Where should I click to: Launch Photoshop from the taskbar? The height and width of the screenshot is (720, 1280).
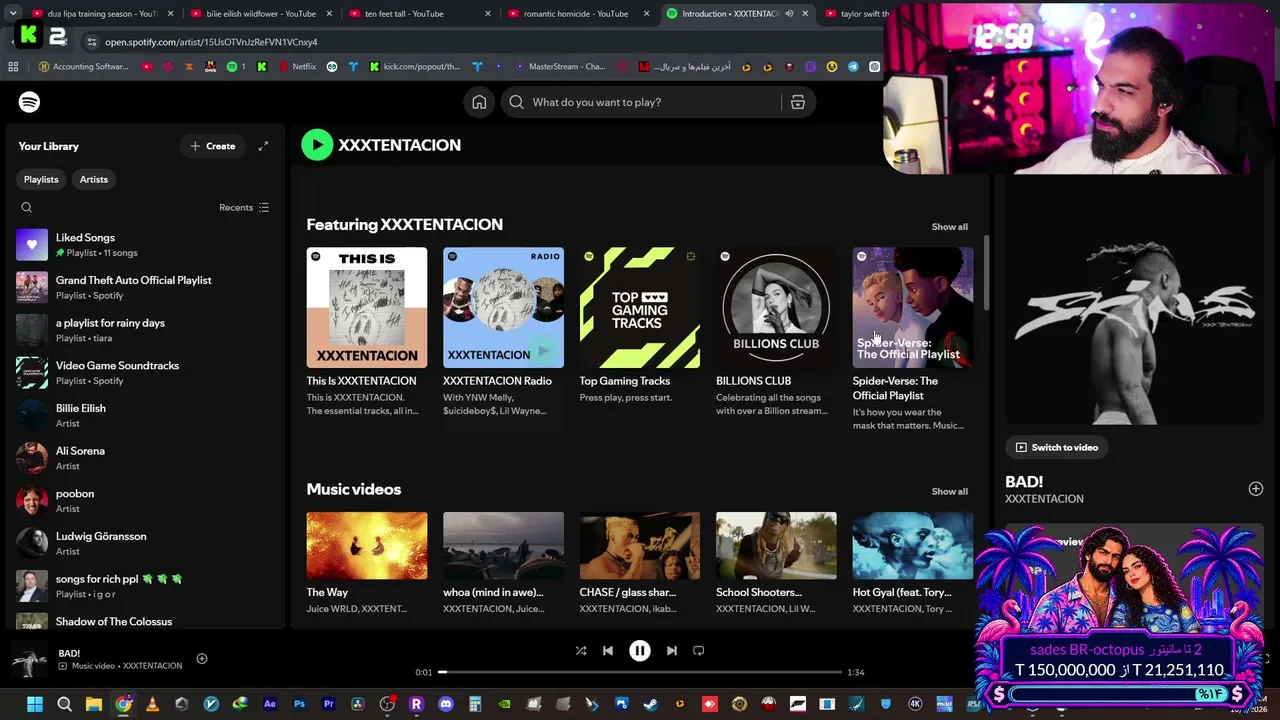(299, 704)
